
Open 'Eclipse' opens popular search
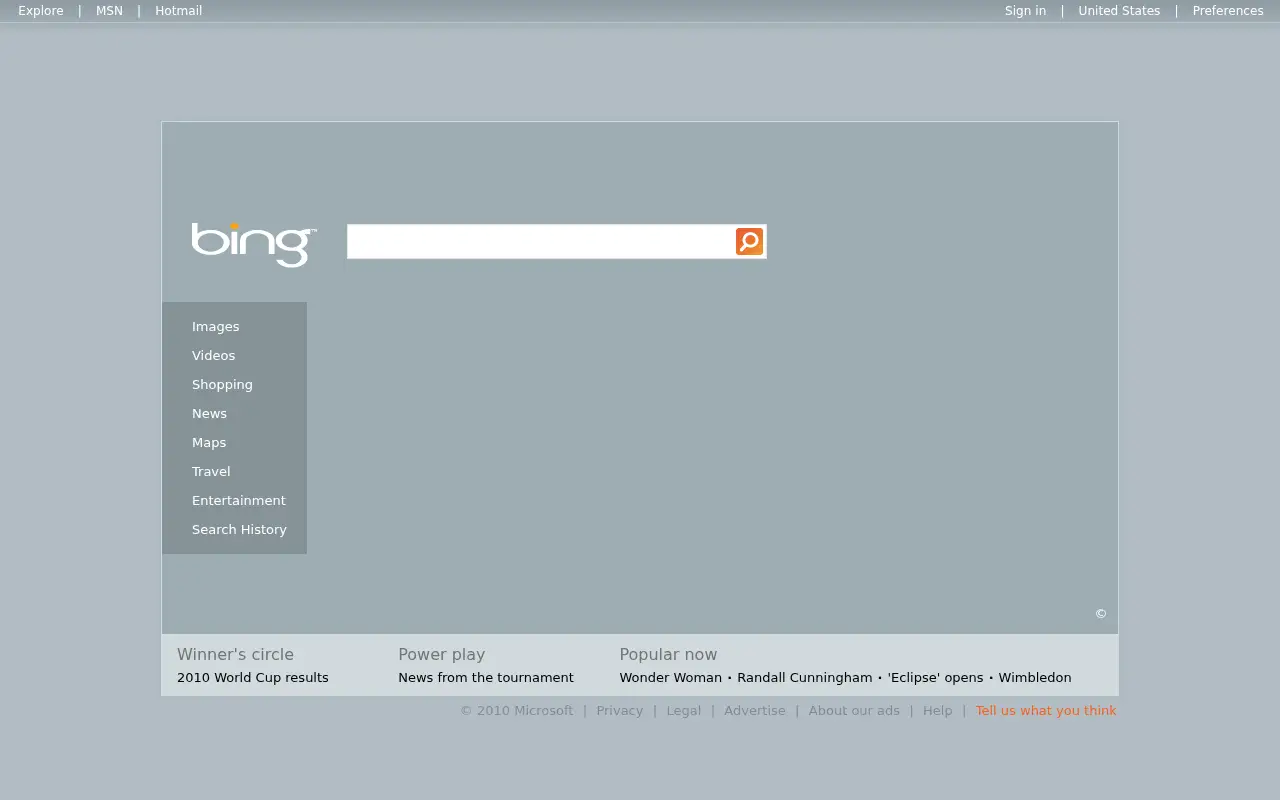935,677
